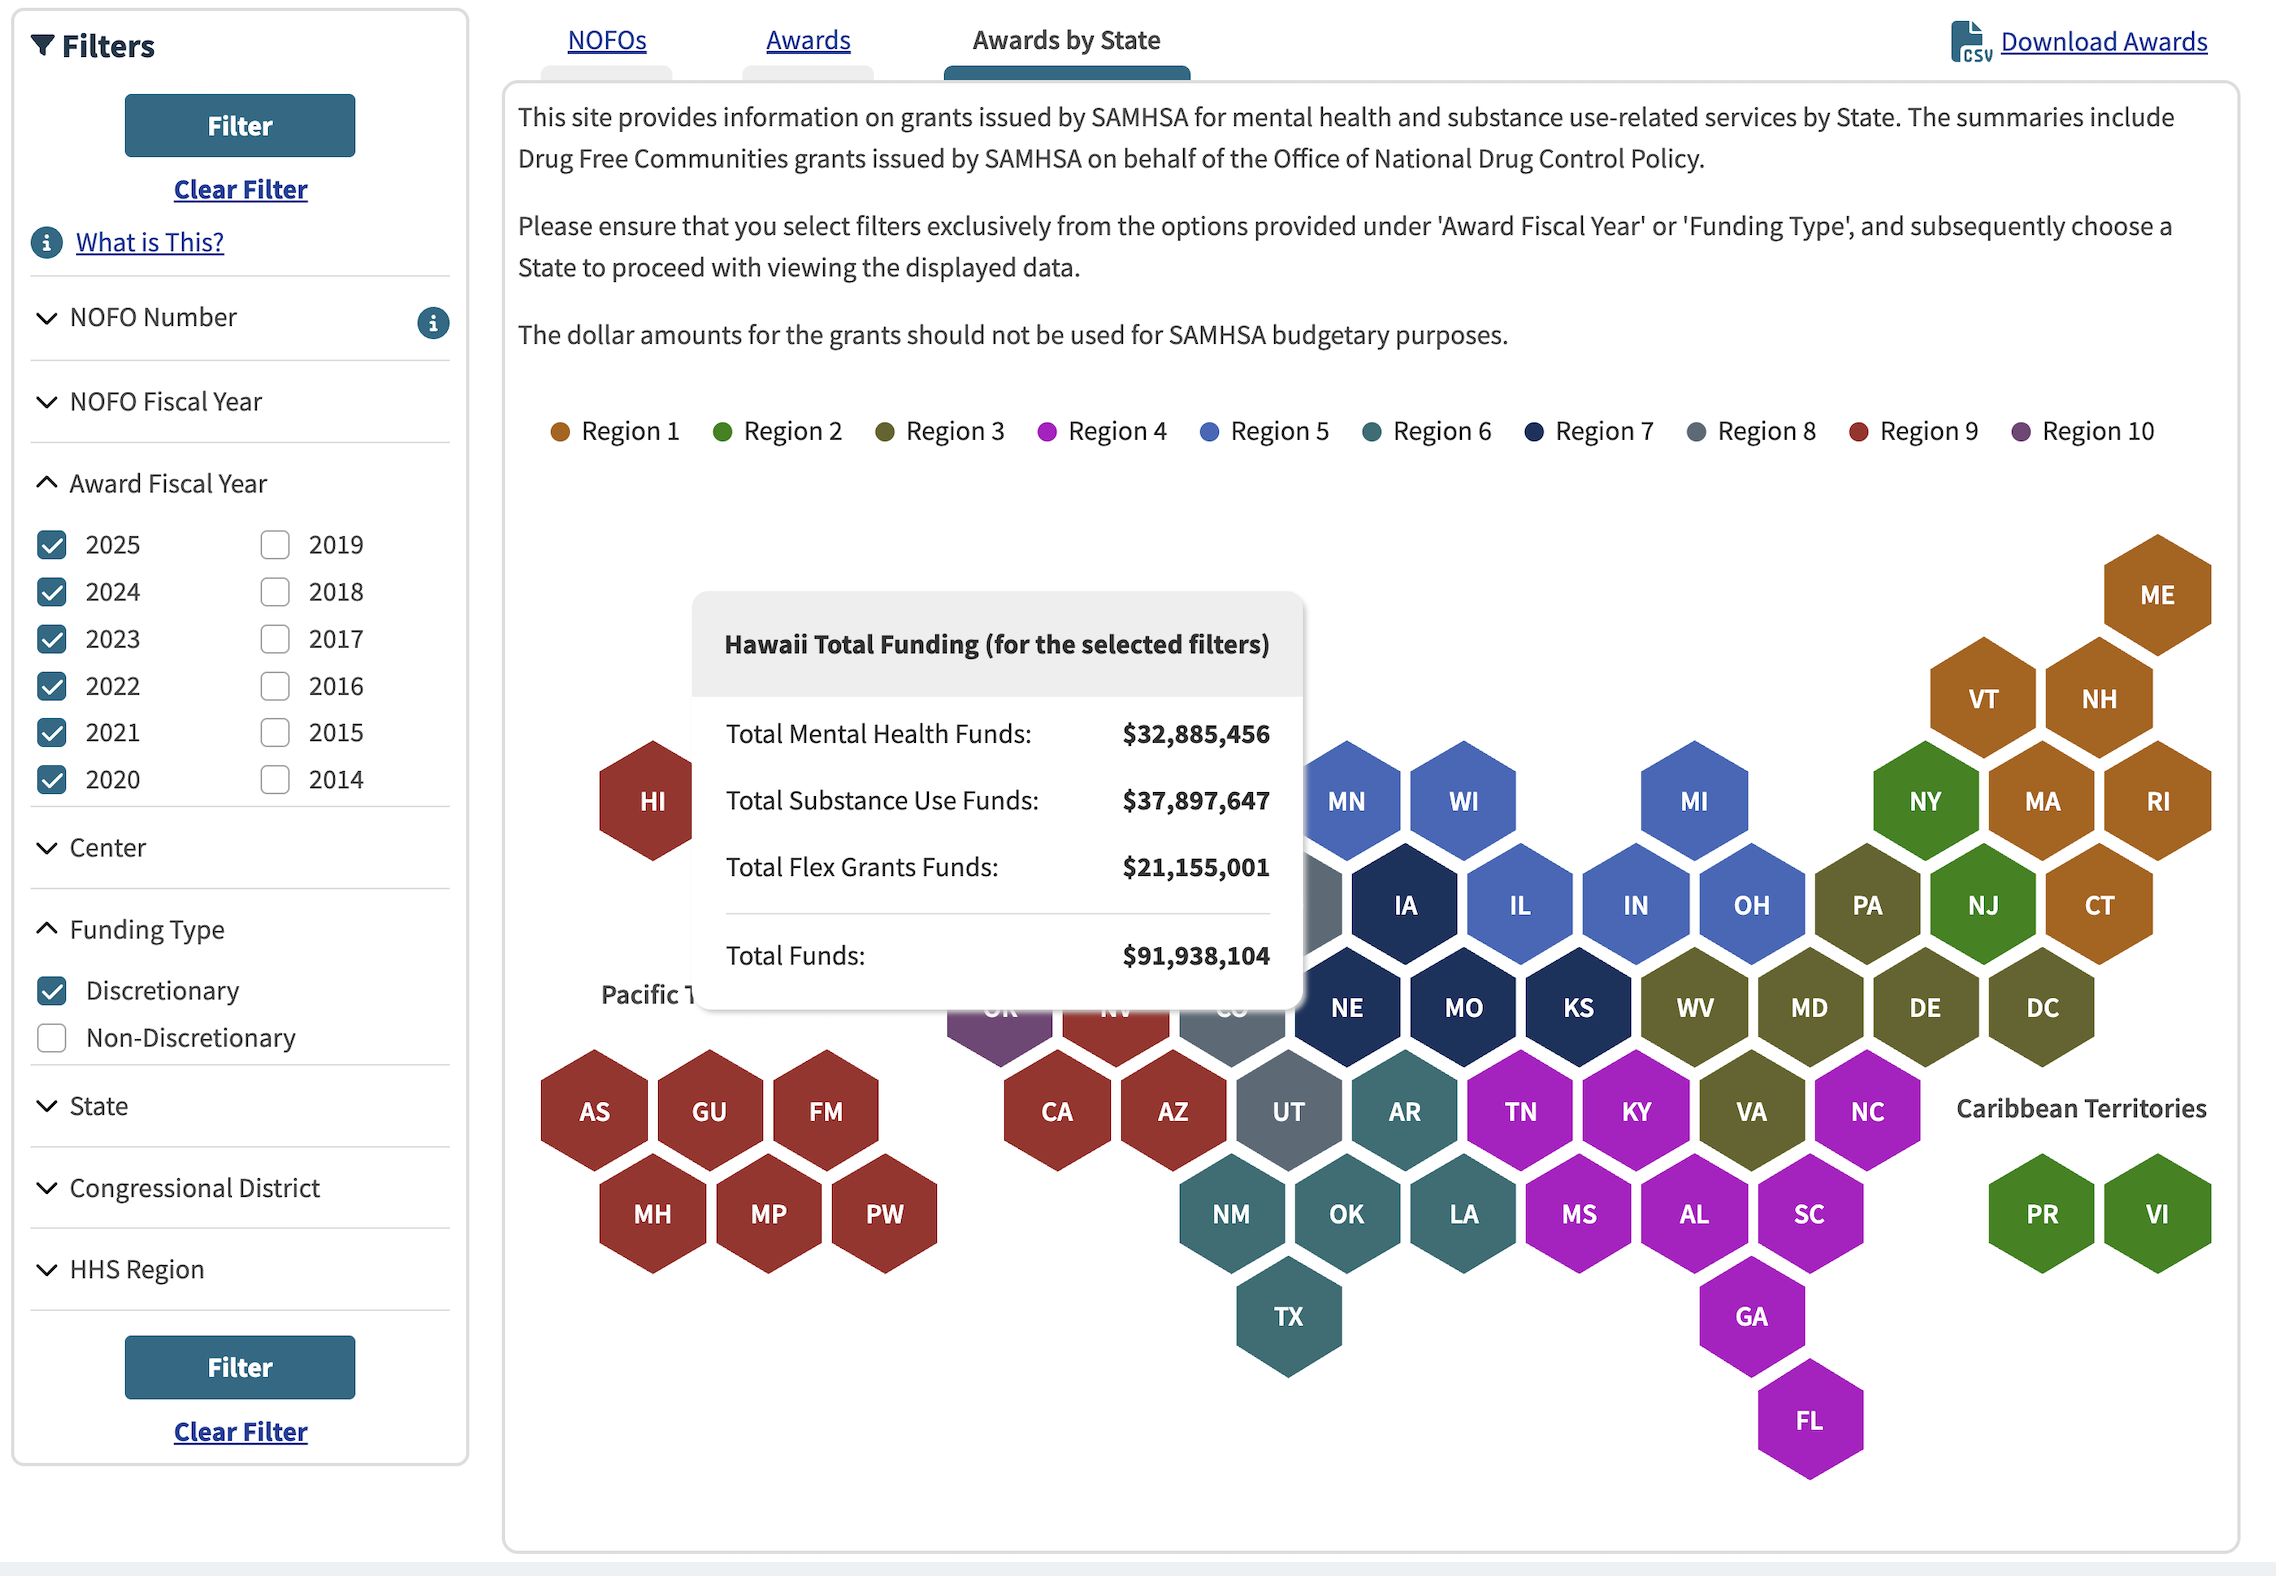Expand the Congressional District filter
Viewport: 2276px width, 1576px height.
(194, 1188)
